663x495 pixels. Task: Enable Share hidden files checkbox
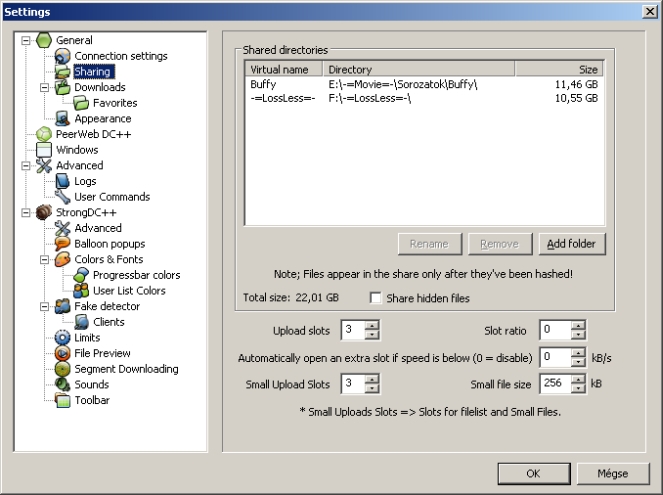(376, 298)
